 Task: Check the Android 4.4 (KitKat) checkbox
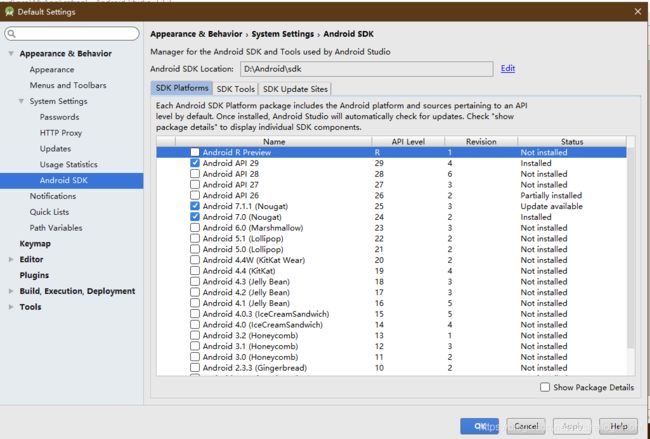(195, 271)
